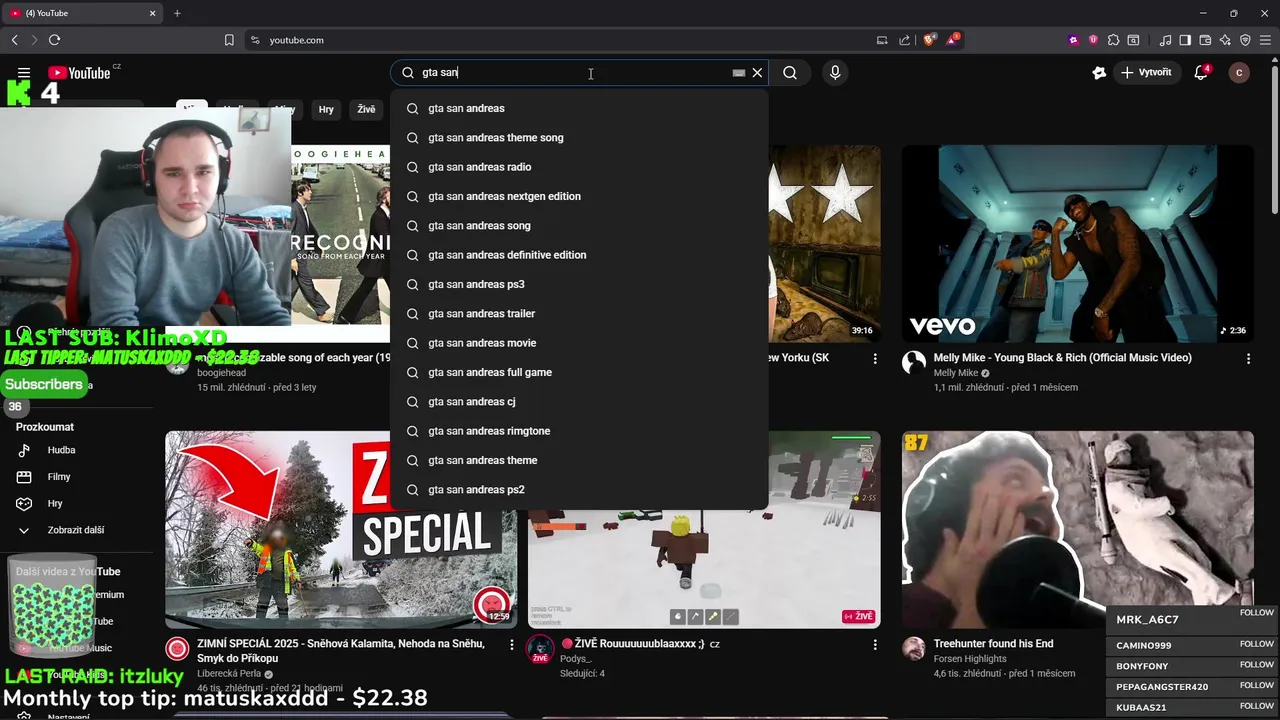Choose suggestion gta san andreas trailer

click(579, 314)
